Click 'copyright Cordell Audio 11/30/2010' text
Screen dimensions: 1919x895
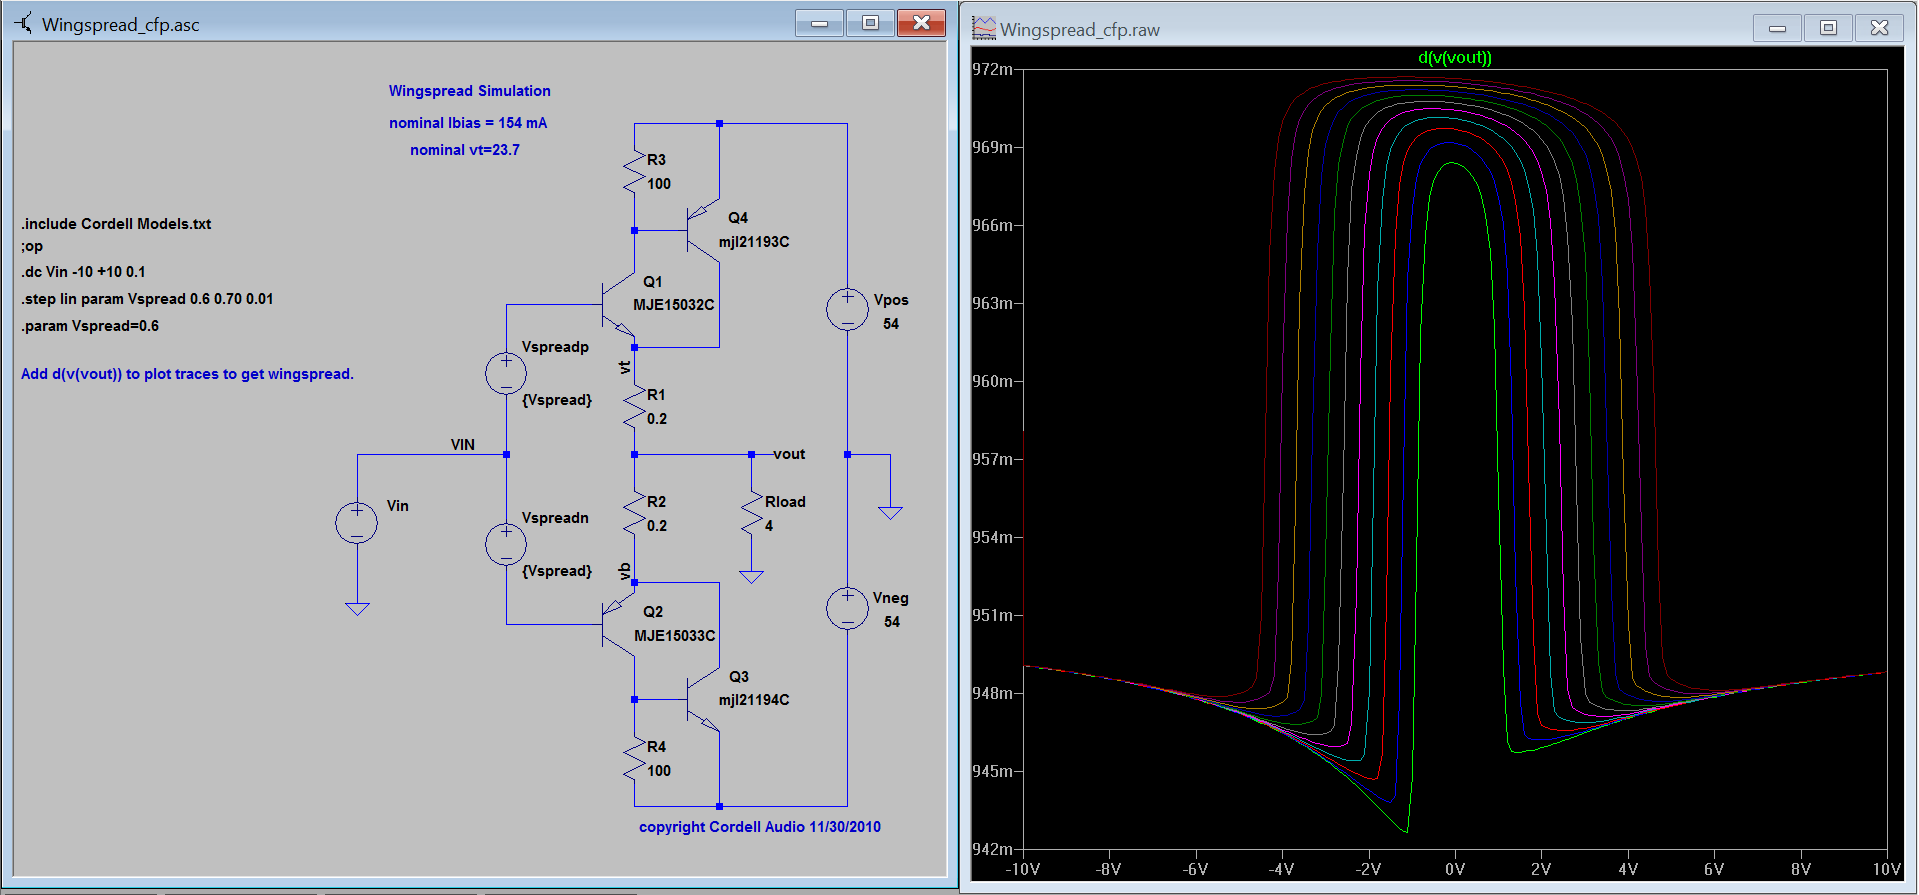(x=760, y=827)
